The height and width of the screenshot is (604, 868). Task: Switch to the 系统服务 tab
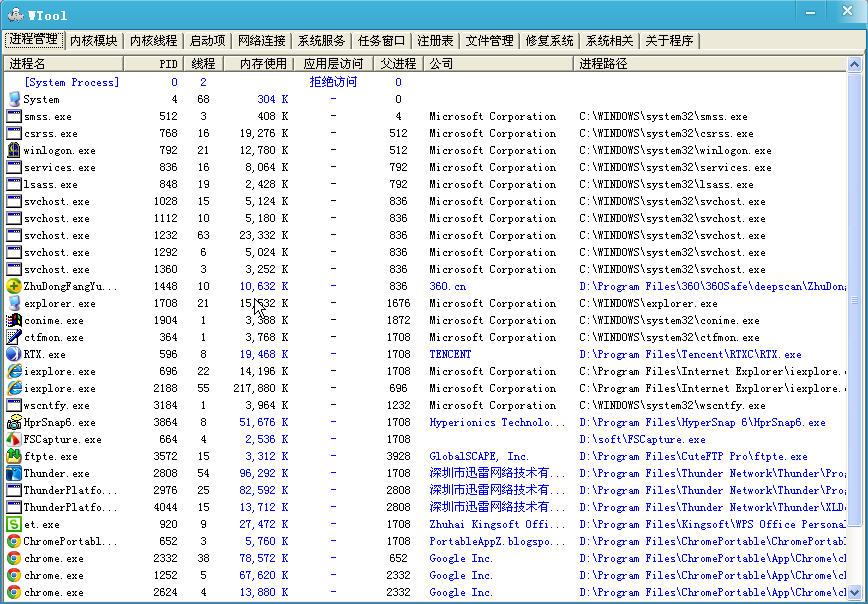[322, 41]
